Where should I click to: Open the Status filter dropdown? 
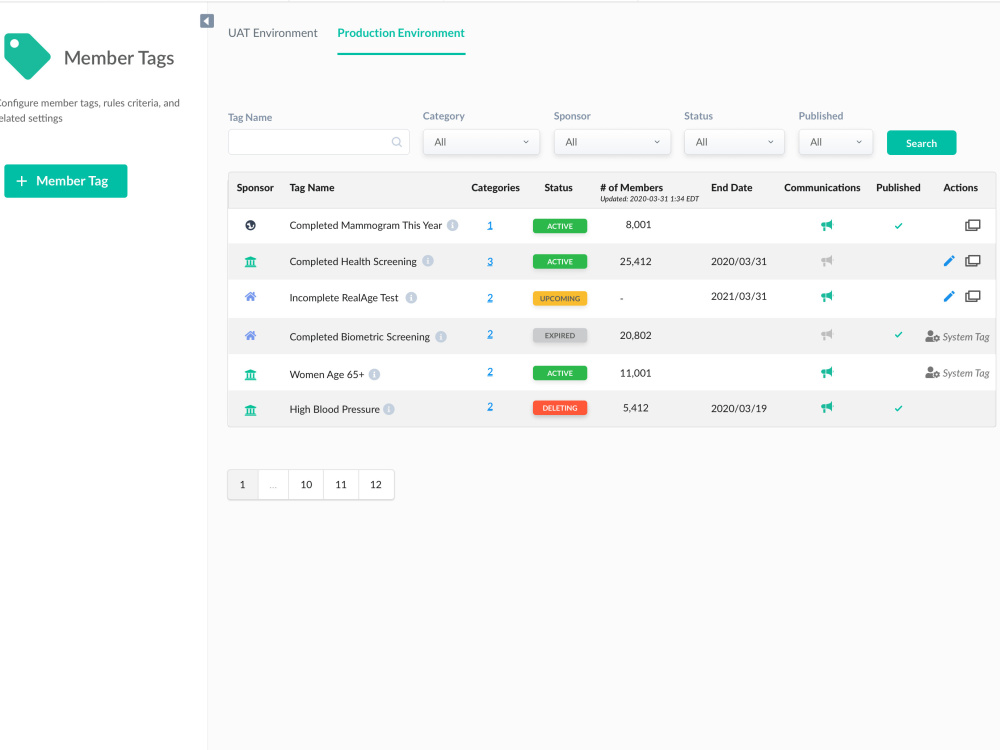[x=734, y=142]
